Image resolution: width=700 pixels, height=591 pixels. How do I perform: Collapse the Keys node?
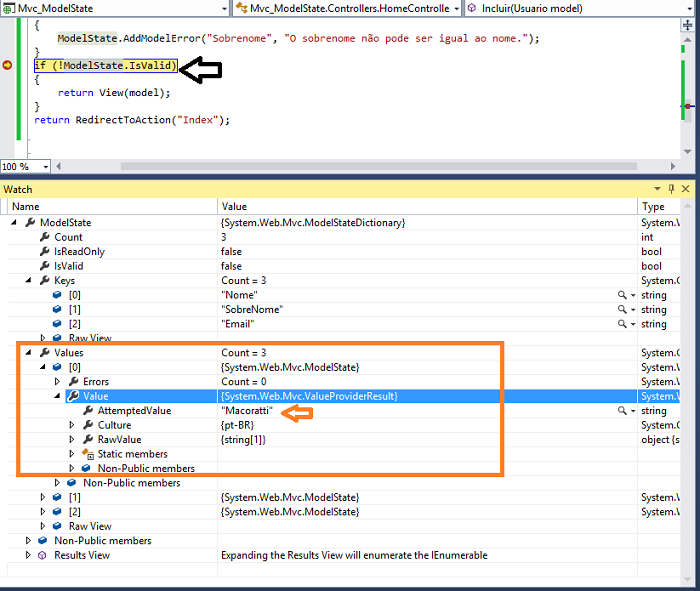tap(28, 281)
